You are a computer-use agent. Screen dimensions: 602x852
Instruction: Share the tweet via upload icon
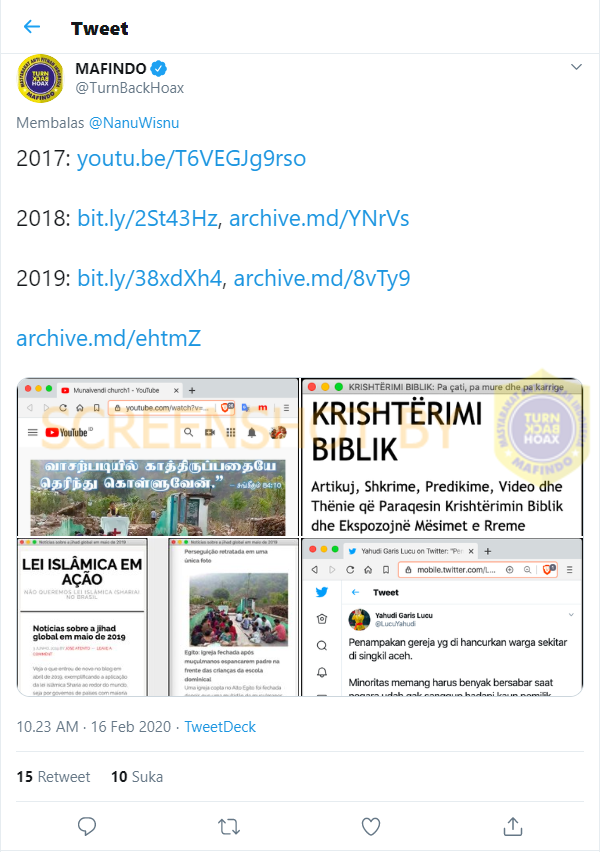[x=513, y=826]
